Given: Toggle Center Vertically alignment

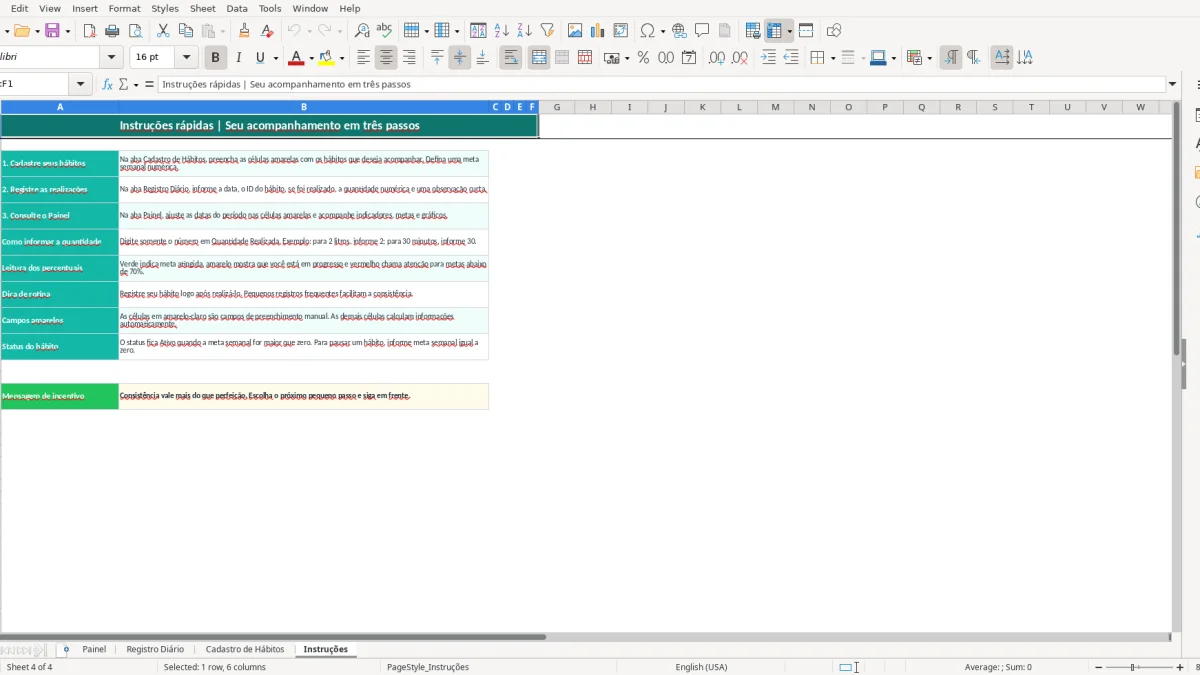Looking at the screenshot, I should coord(460,58).
